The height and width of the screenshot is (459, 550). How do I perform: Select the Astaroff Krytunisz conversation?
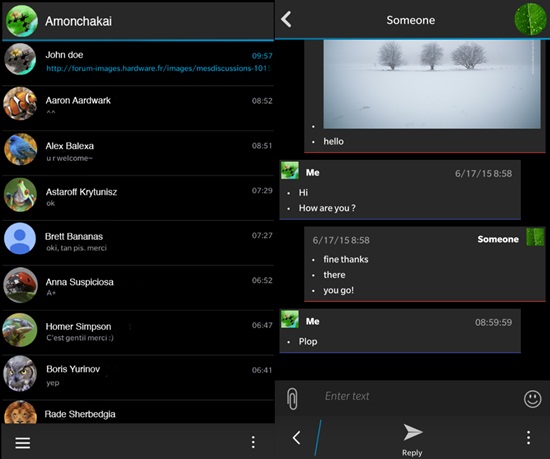coord(138,197)
